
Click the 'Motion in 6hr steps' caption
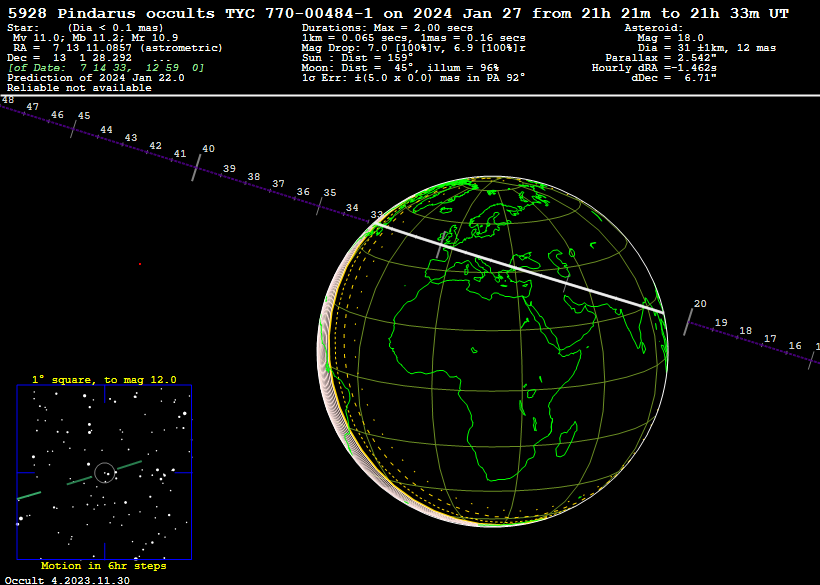pyautogui.click(x=104, y=566)
